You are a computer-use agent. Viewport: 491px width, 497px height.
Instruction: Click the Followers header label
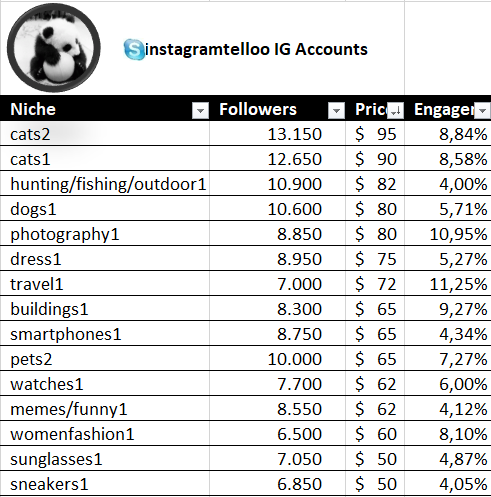(258, 109)
